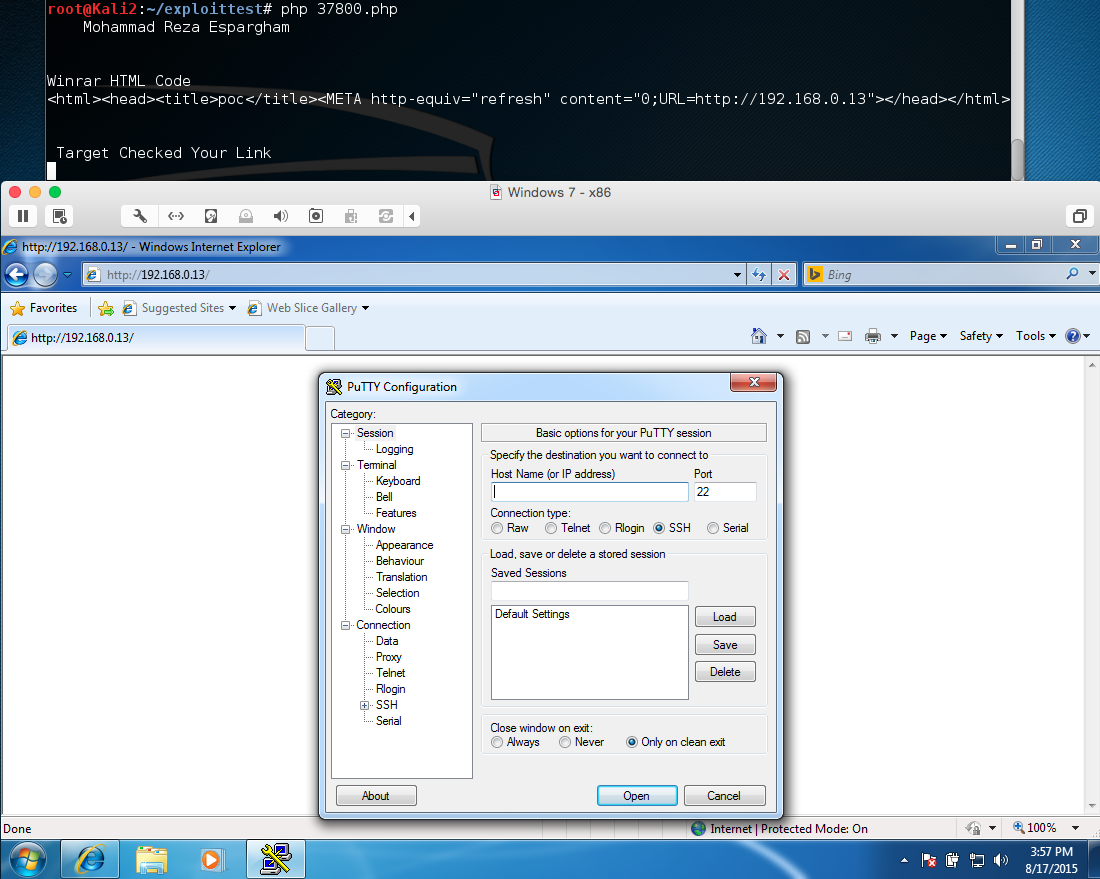This screenshot has height=879, width=1100.
Task: Open the Favorites button in IE
Action: pos(43,308)
